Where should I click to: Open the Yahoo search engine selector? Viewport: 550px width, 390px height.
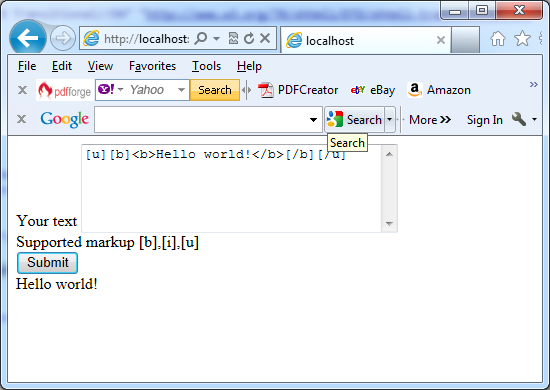tap(110, 89)
